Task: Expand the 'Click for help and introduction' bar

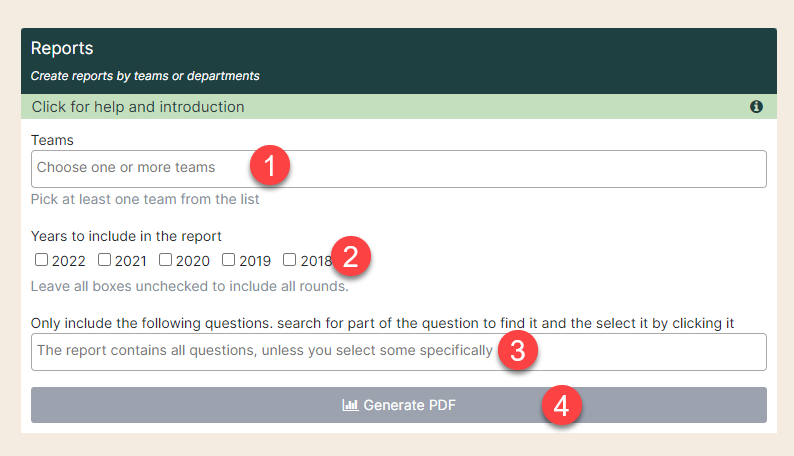Action: pyautogui.click(x=399, y=107)
